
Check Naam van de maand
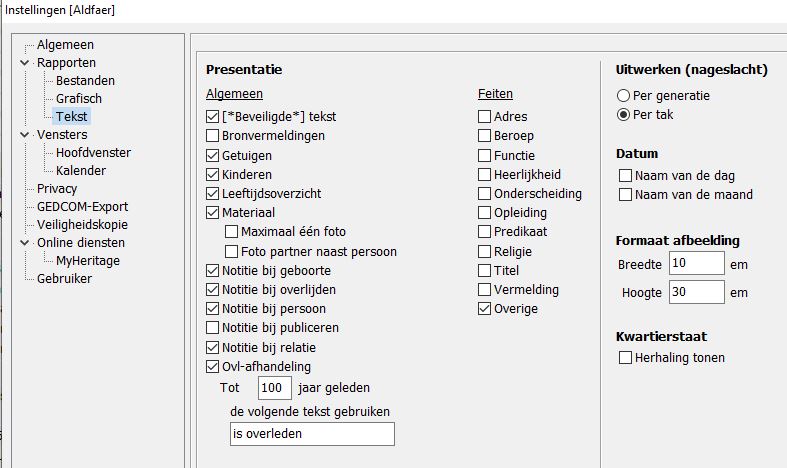click(x=626, y=195)
